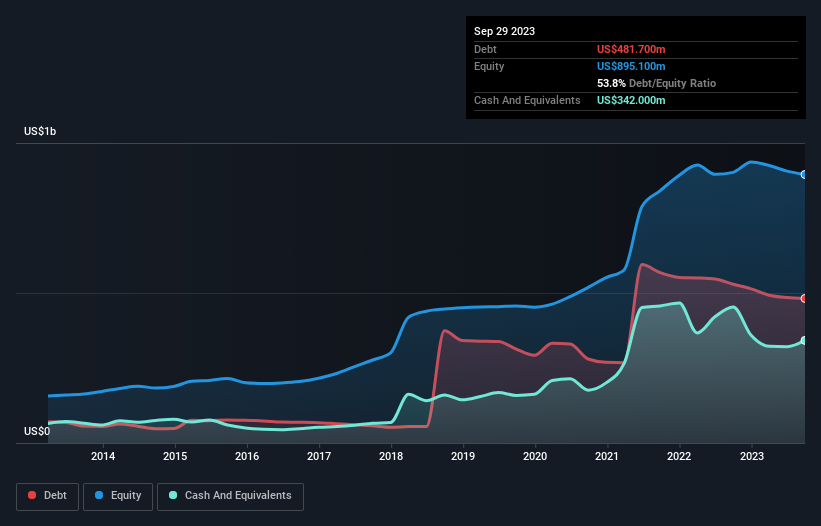This screenshot has height=526, width=821.
Task: Click the 2023 x-axis label
Action: tap(752, 456)
